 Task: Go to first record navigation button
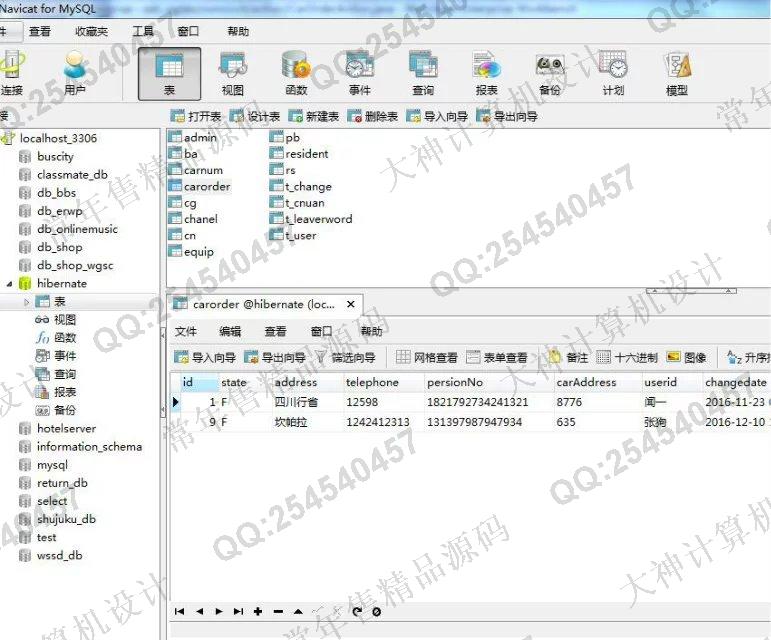coord(179,611)
